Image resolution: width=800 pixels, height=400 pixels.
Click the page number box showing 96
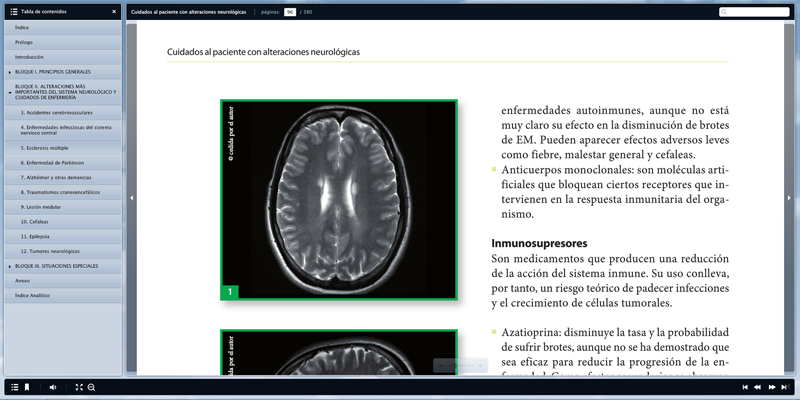[290, 12]
